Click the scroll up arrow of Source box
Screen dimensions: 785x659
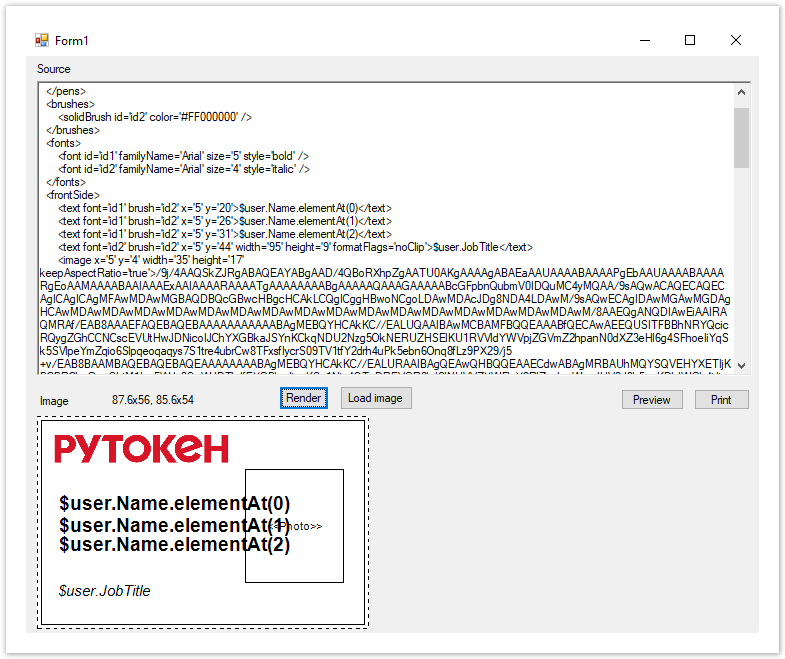pos(741,93)
